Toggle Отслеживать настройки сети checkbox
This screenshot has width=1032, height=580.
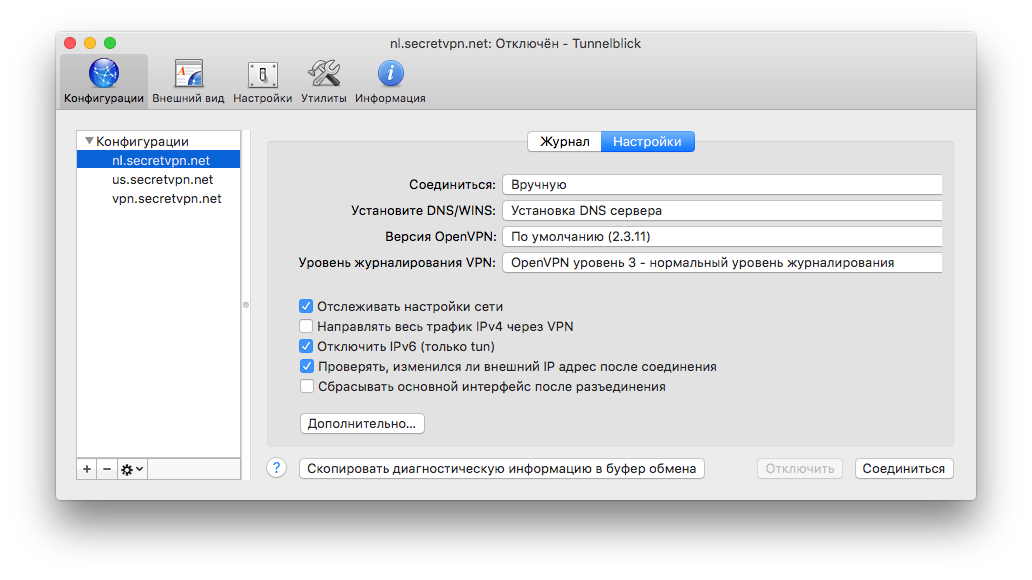[306, 306]
